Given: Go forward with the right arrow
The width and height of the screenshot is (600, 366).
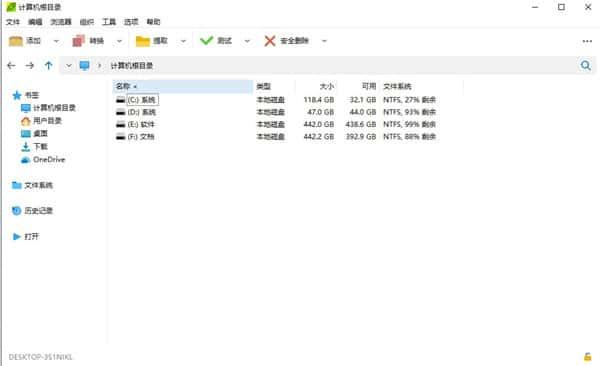Looking at the screenshot, I should coord(30,65).
